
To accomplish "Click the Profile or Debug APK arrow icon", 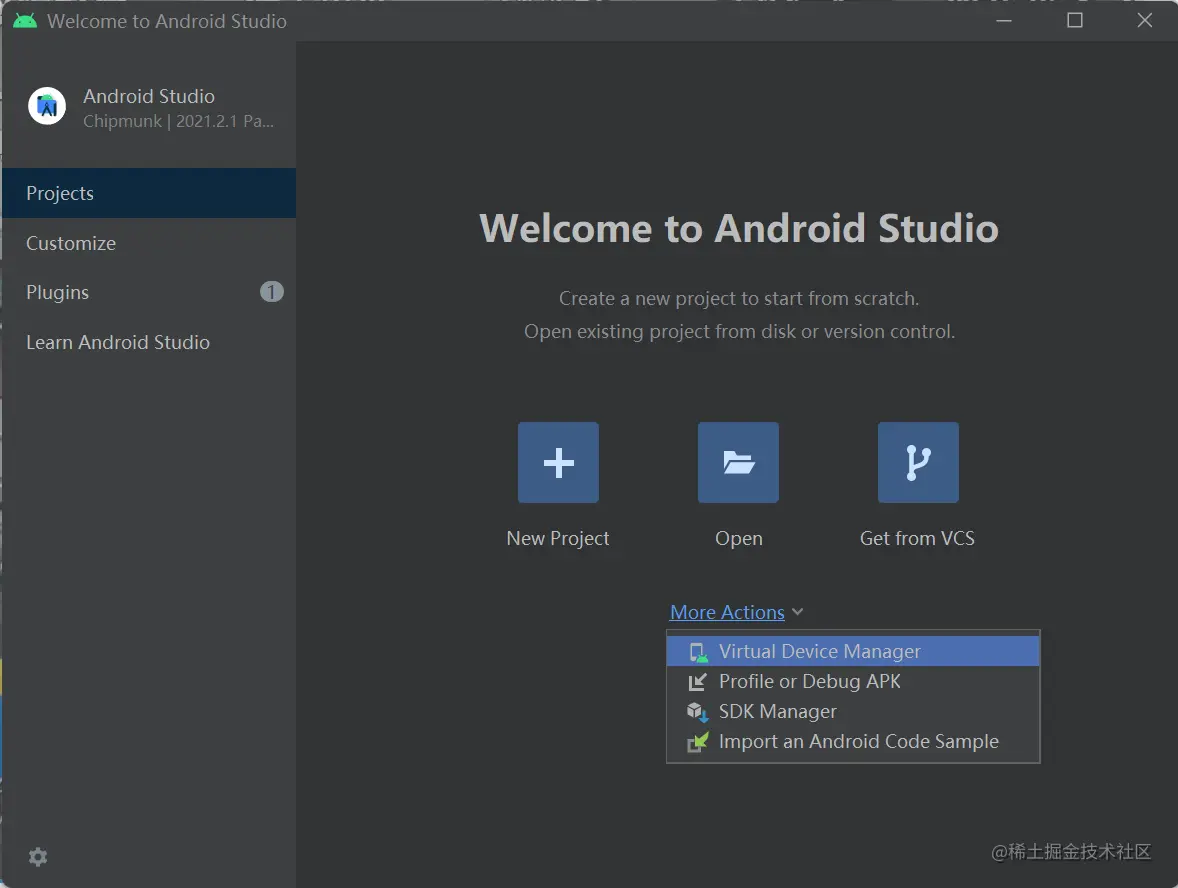I will coord(697,682).
